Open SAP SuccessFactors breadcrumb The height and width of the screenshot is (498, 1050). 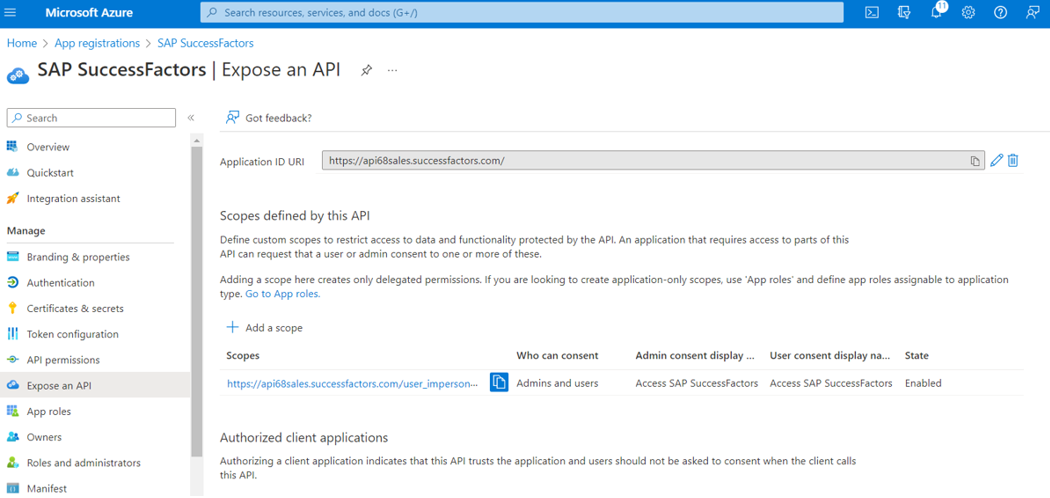pyautogui.click(x=206, y=43)
